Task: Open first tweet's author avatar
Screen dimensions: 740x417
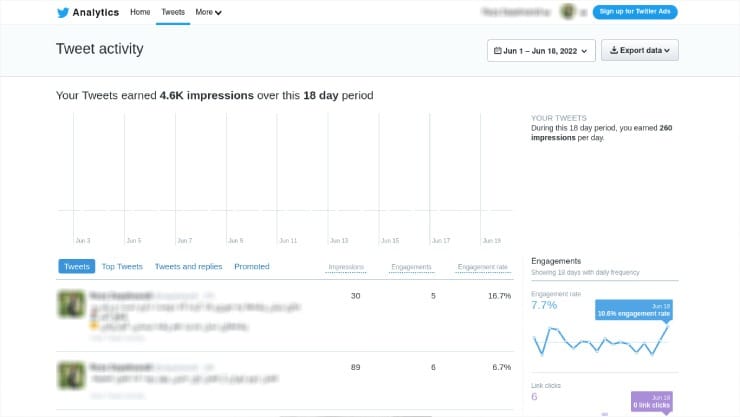Action: (x=71, y=304)
